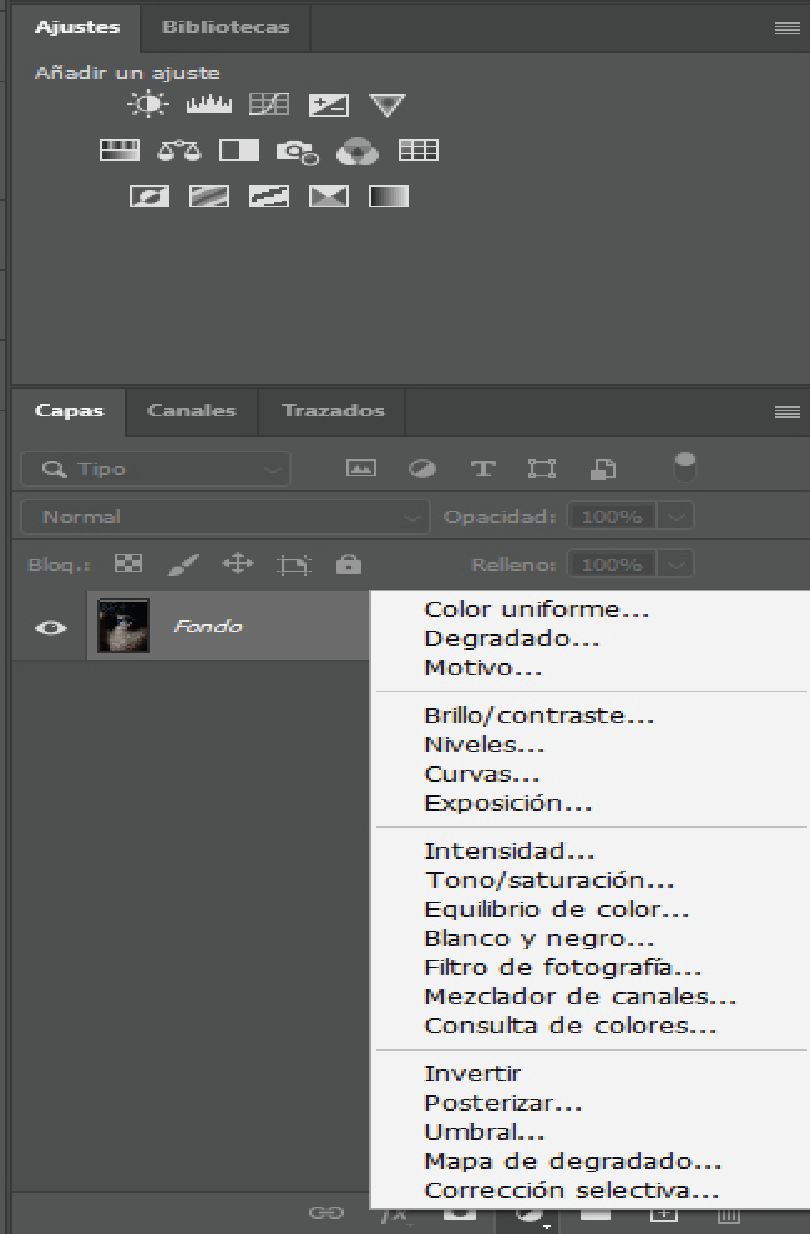Toggle lock position (move icon)
810x1234 pixels.
(237, 564)
